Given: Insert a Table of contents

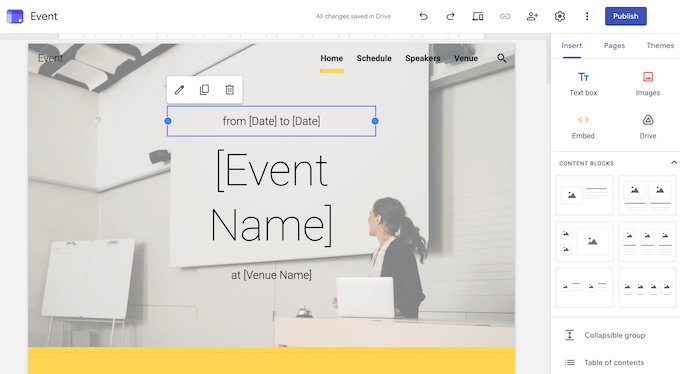Looking at the screenshot, I should [x=604, y=362].
